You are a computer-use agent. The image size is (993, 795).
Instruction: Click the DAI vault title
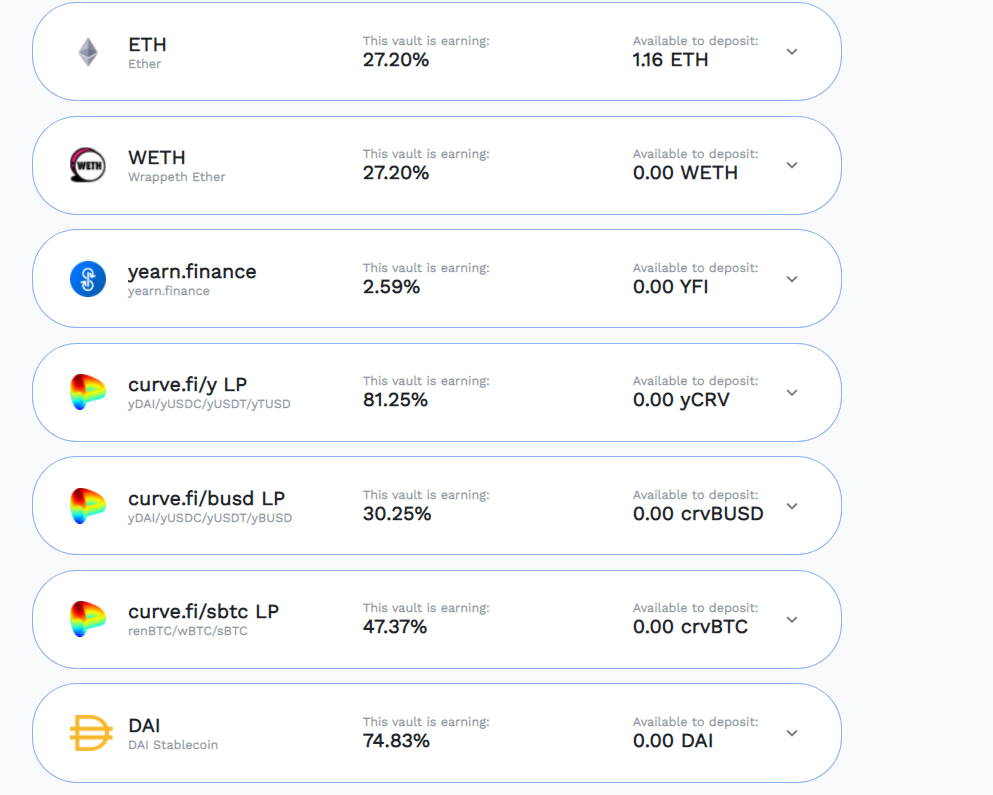[144, 725]
